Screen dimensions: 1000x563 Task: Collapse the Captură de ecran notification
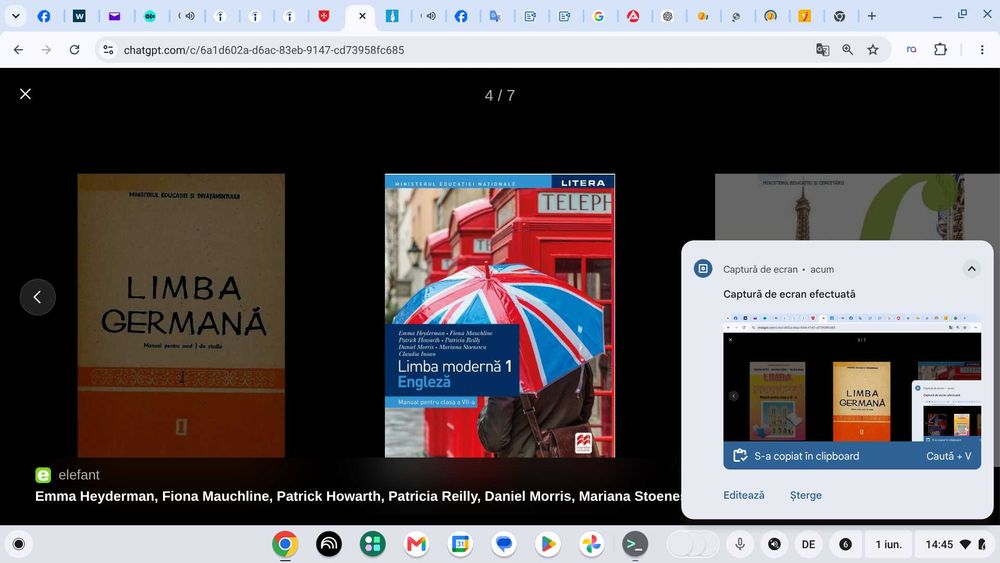pyautogui.click(x=971, y=268)
